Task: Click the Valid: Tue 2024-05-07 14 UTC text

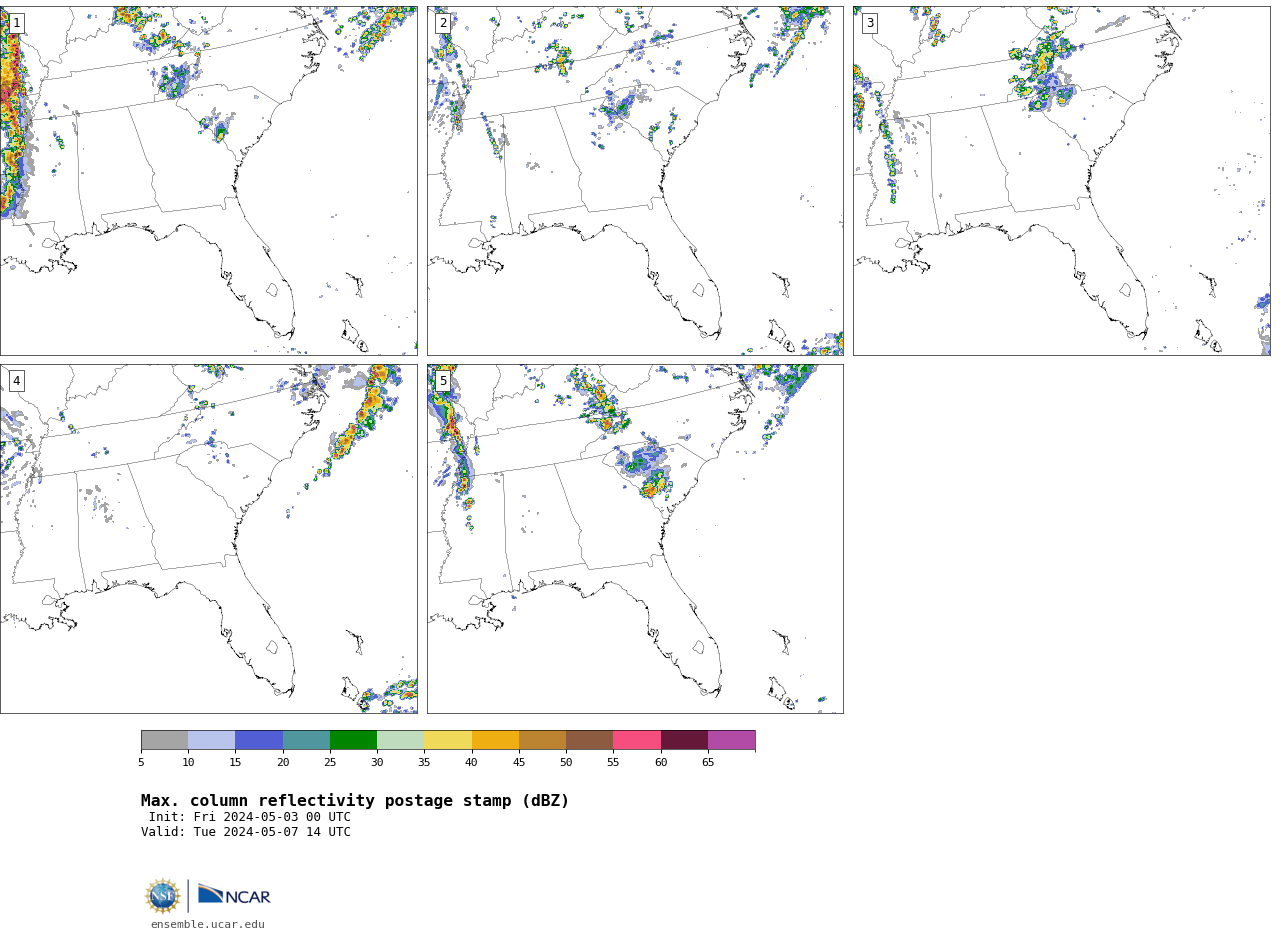Action: (x=246, y=832)
